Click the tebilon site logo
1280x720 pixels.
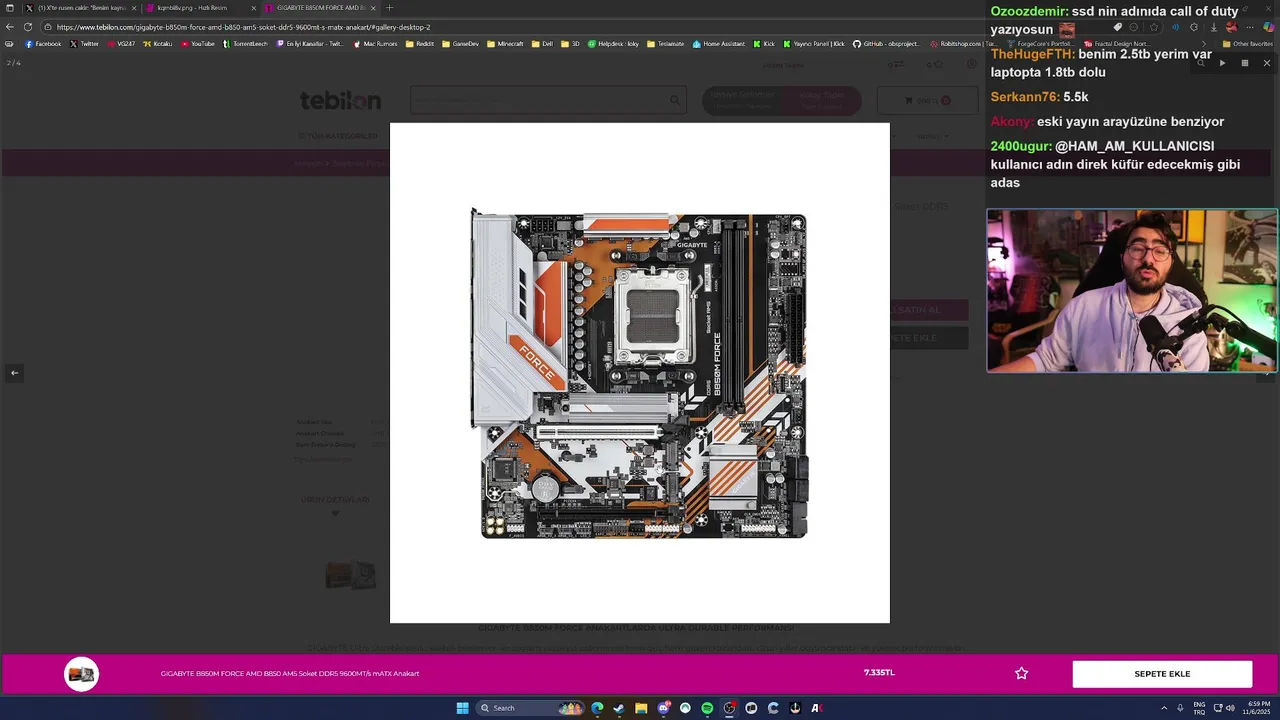340,100
